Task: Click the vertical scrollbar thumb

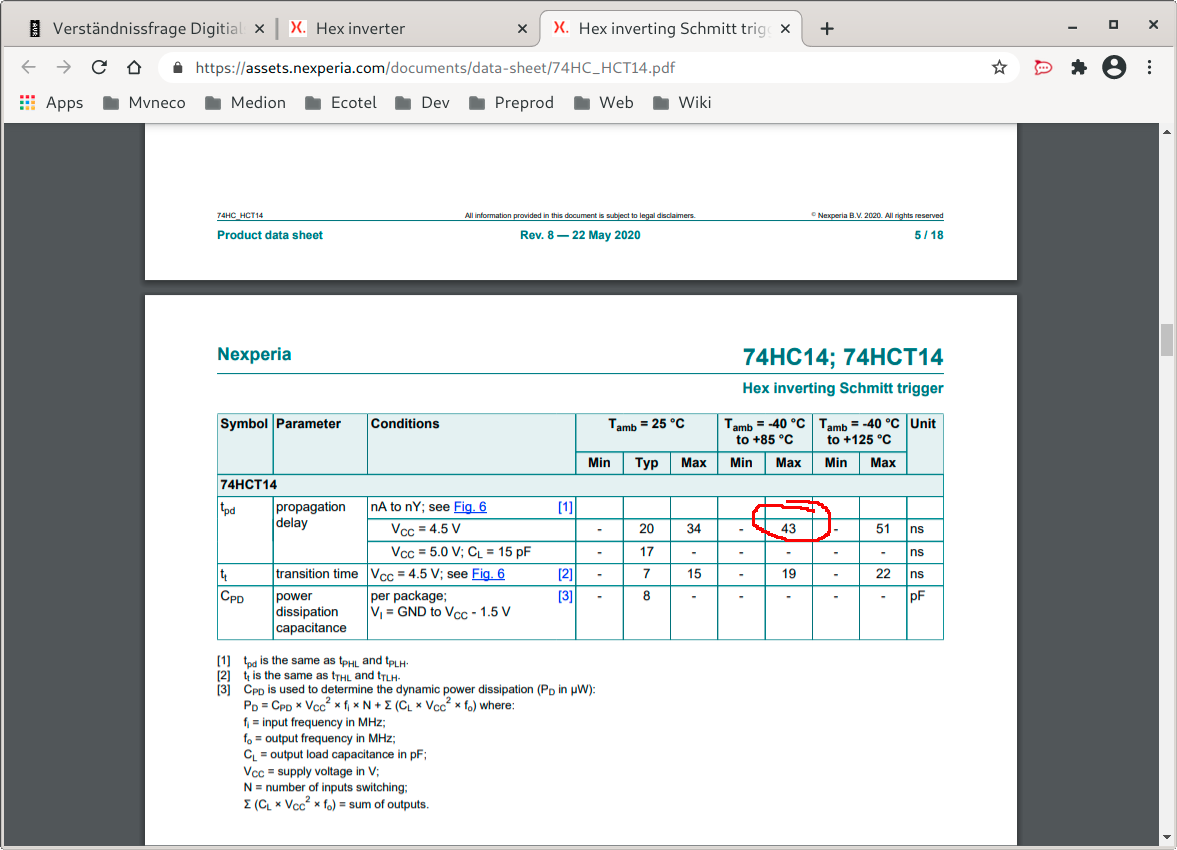Action: pos(1166,339)
